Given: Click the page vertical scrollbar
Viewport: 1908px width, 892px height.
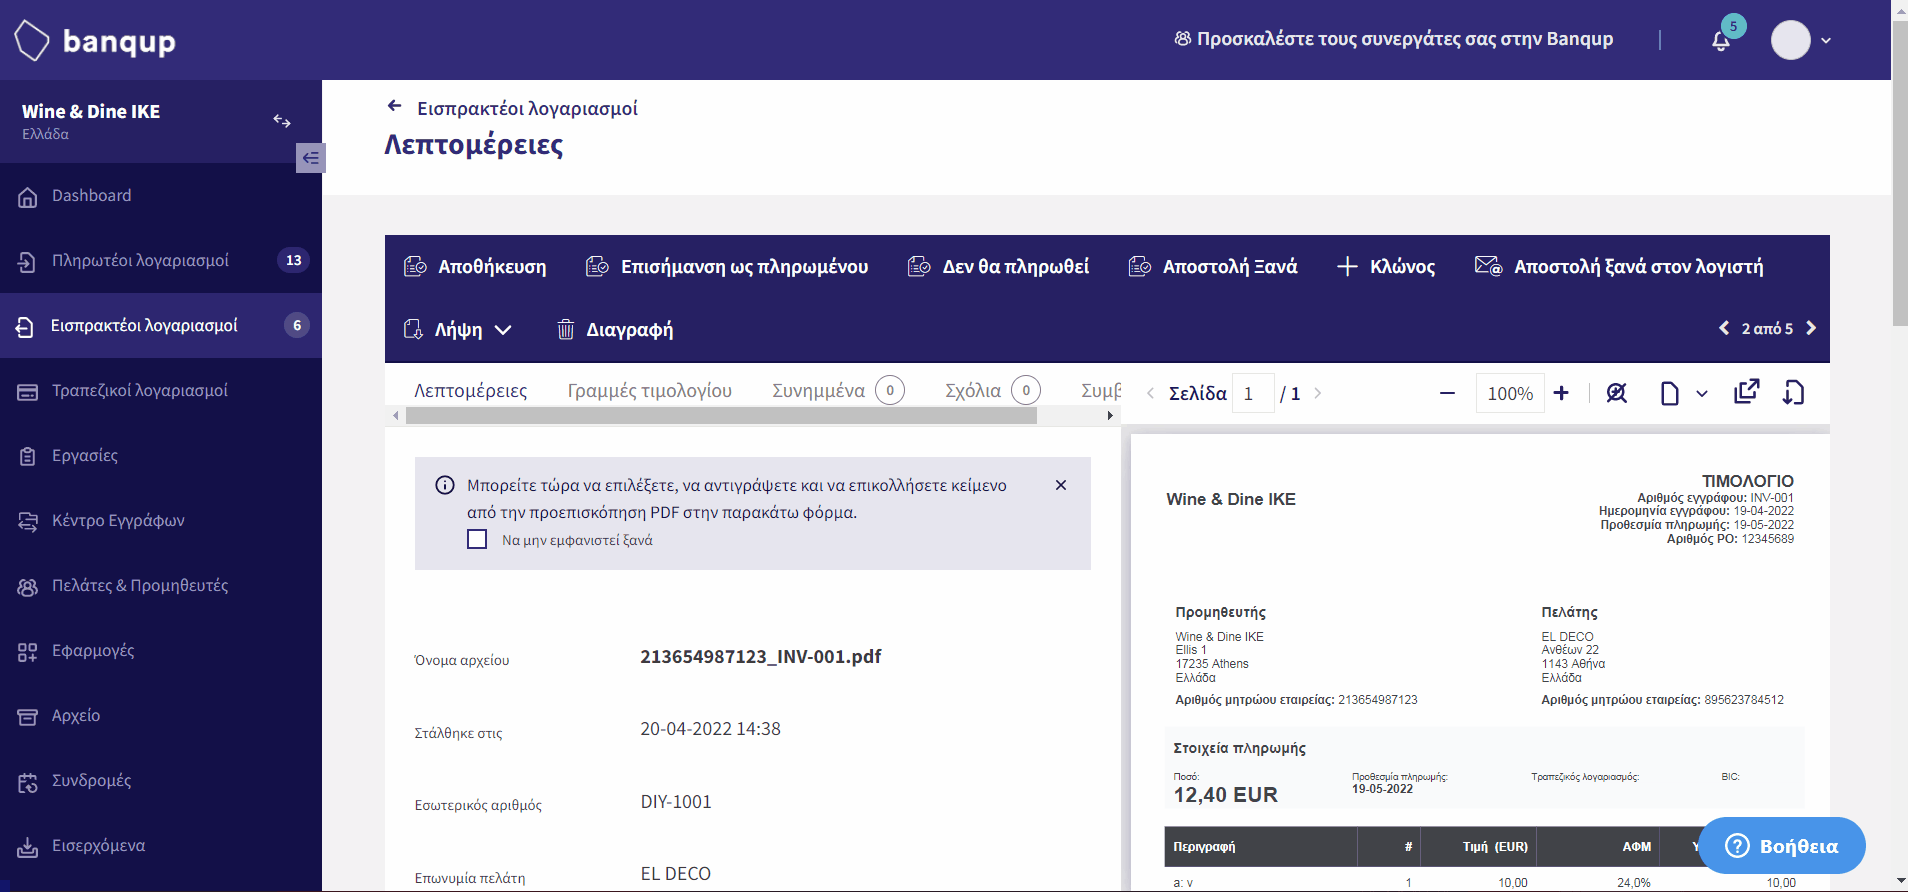Looking at the screenshot, I should 1899,171.
